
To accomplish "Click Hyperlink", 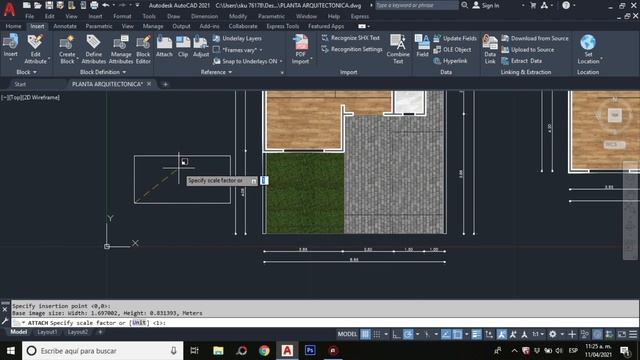I will tap(450, 61).
